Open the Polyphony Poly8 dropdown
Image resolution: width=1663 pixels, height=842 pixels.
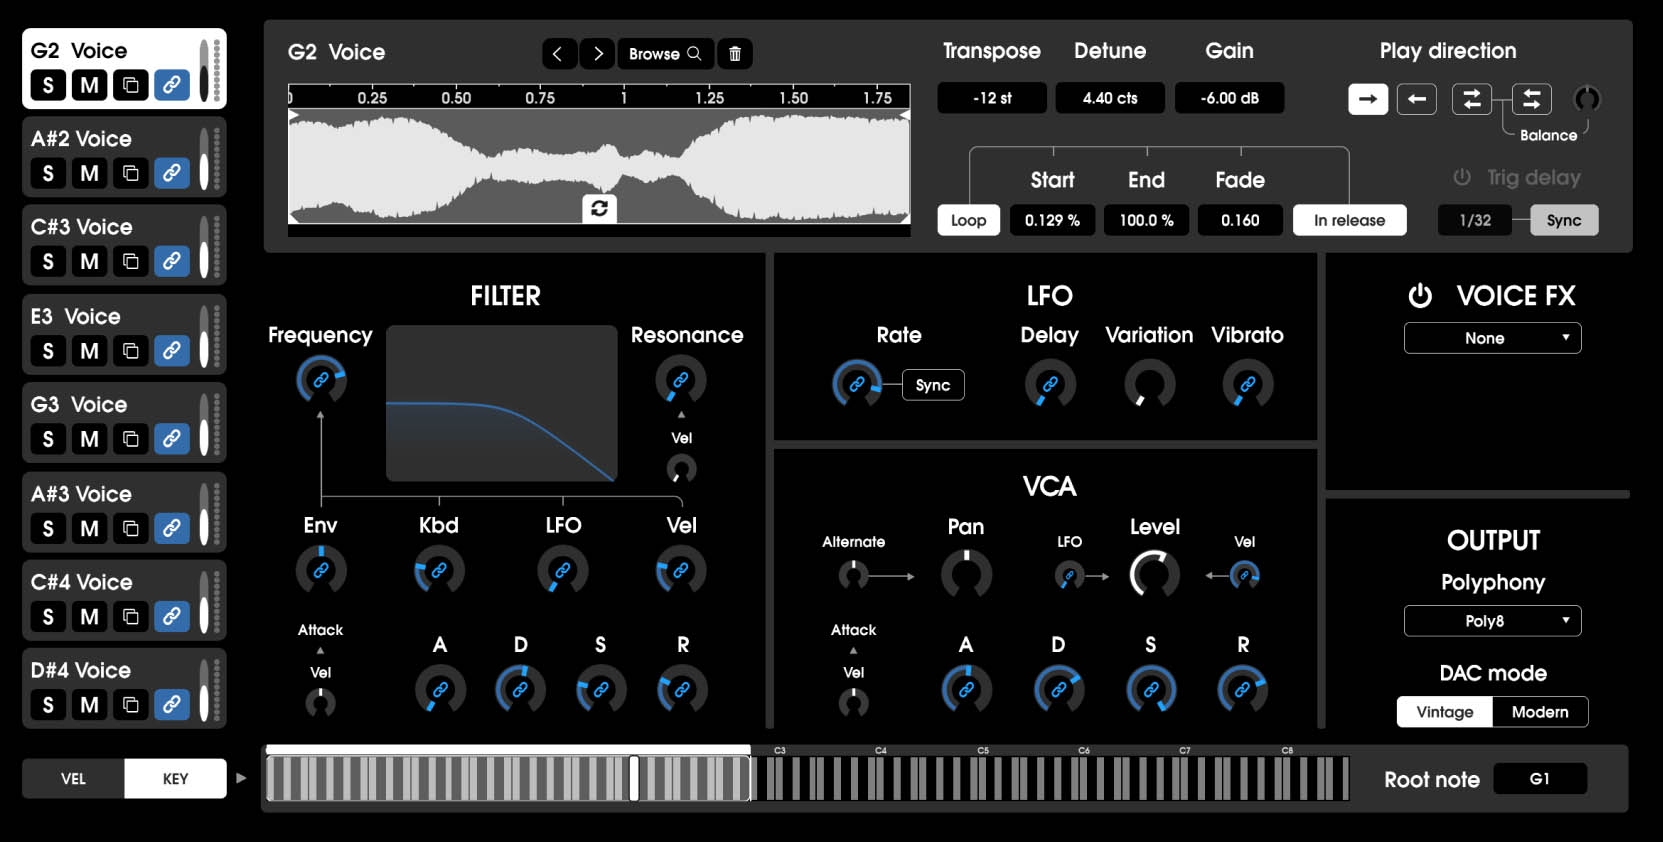(x=1492, y=621)
